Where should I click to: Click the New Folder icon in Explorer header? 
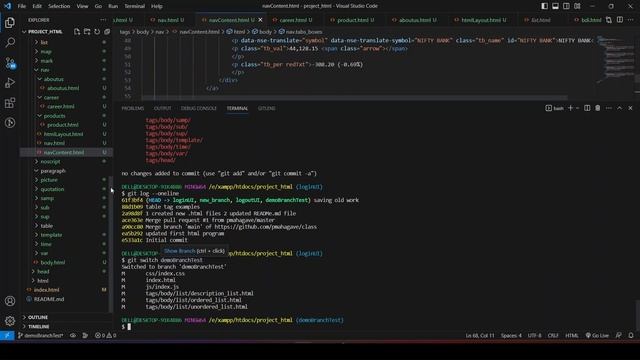(87, 31)
